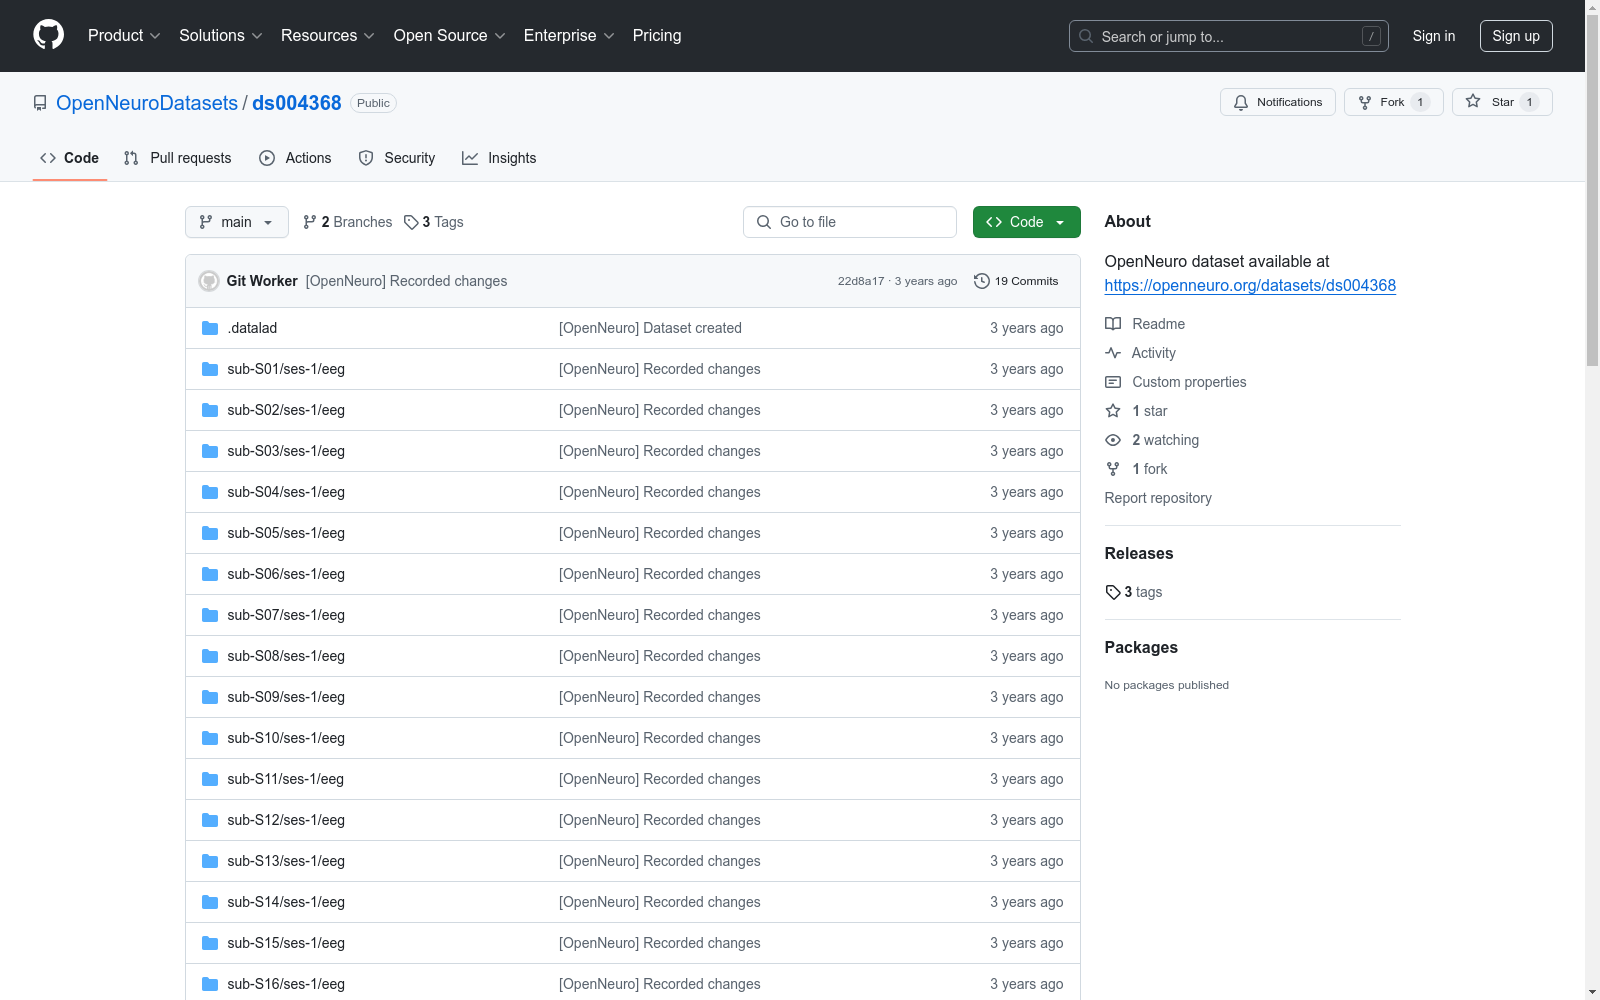Switch to the Security tab
Image resolution: width=1600 pixels, height=1000 pixels.
coord(397,158)
